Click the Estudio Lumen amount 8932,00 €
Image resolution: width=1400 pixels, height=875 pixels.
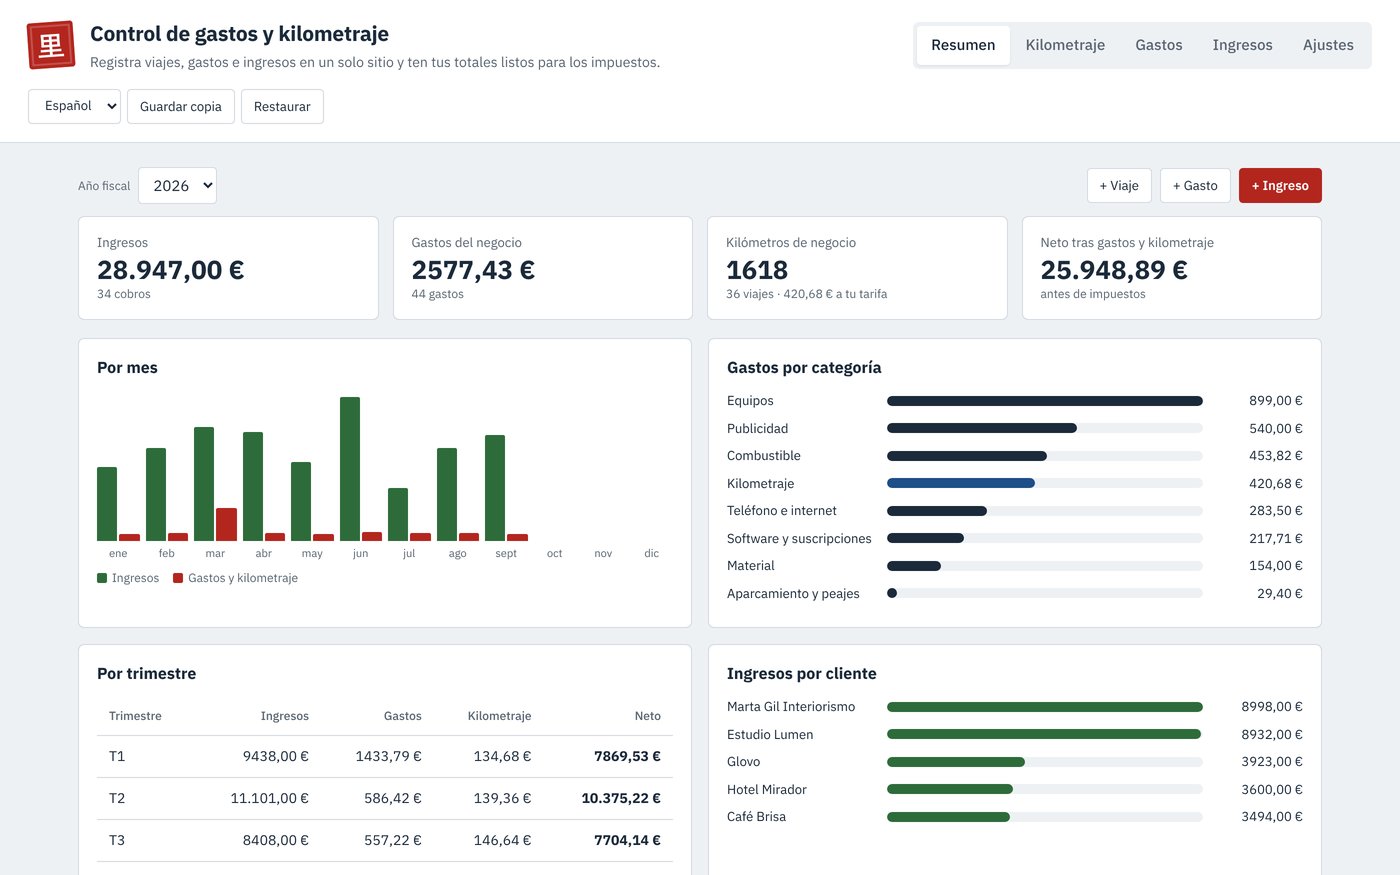pos(1272,734)
